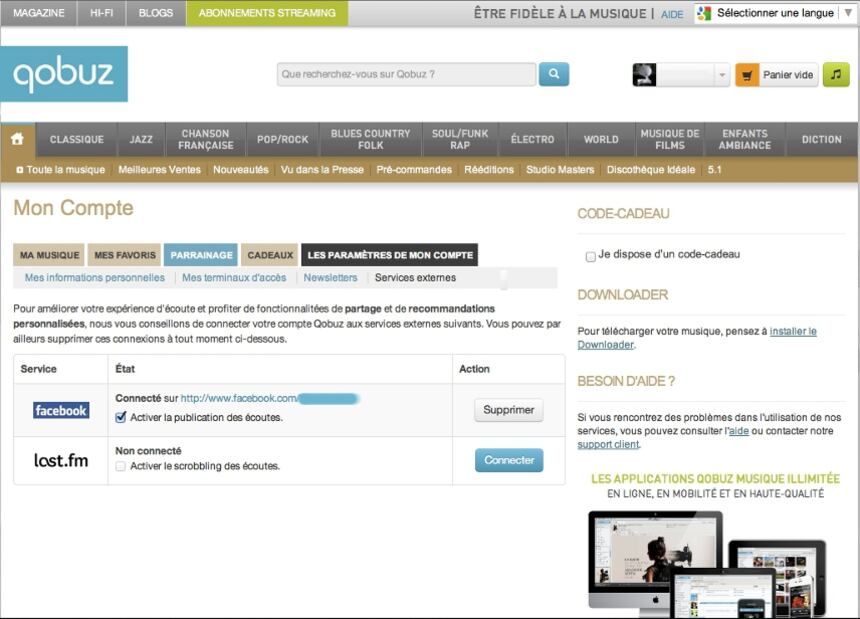This screenshot has width=860, height=619.
Task: Open WORLD genre menu
Action: point(601,139)
